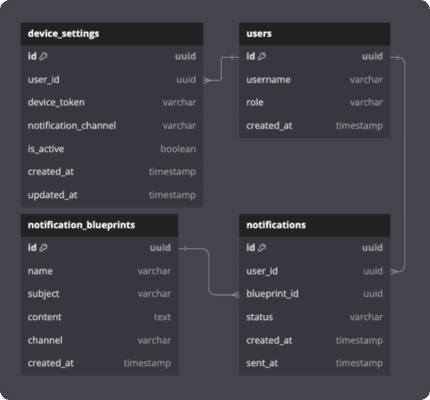
Task: Click relationship line between device_settings and users
Action: coord(221,69)
